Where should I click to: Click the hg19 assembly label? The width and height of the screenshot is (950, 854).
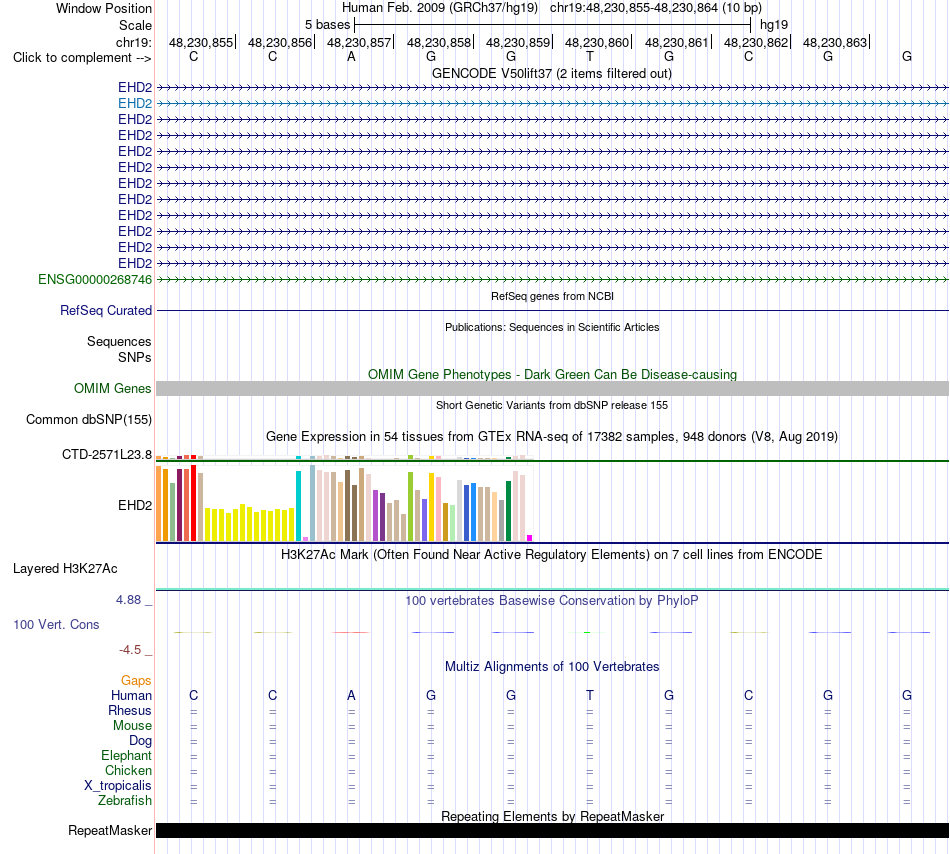click(x=774, y=25)
